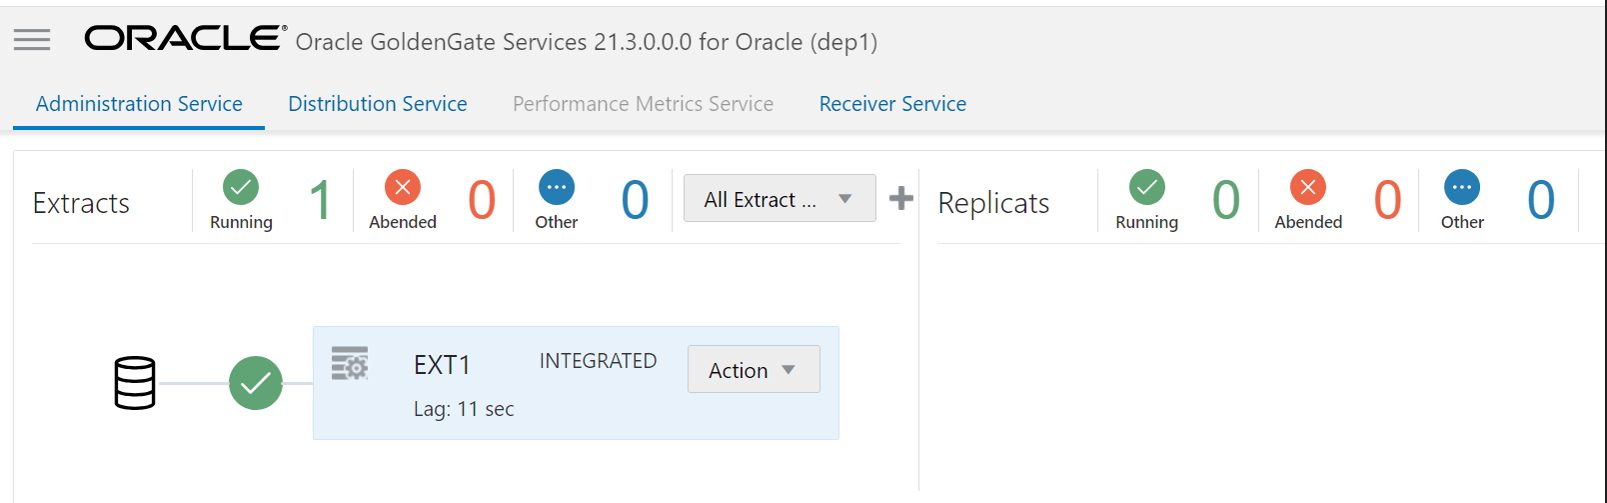Click the EXT1 extract name link

click(x=442, y=365)
